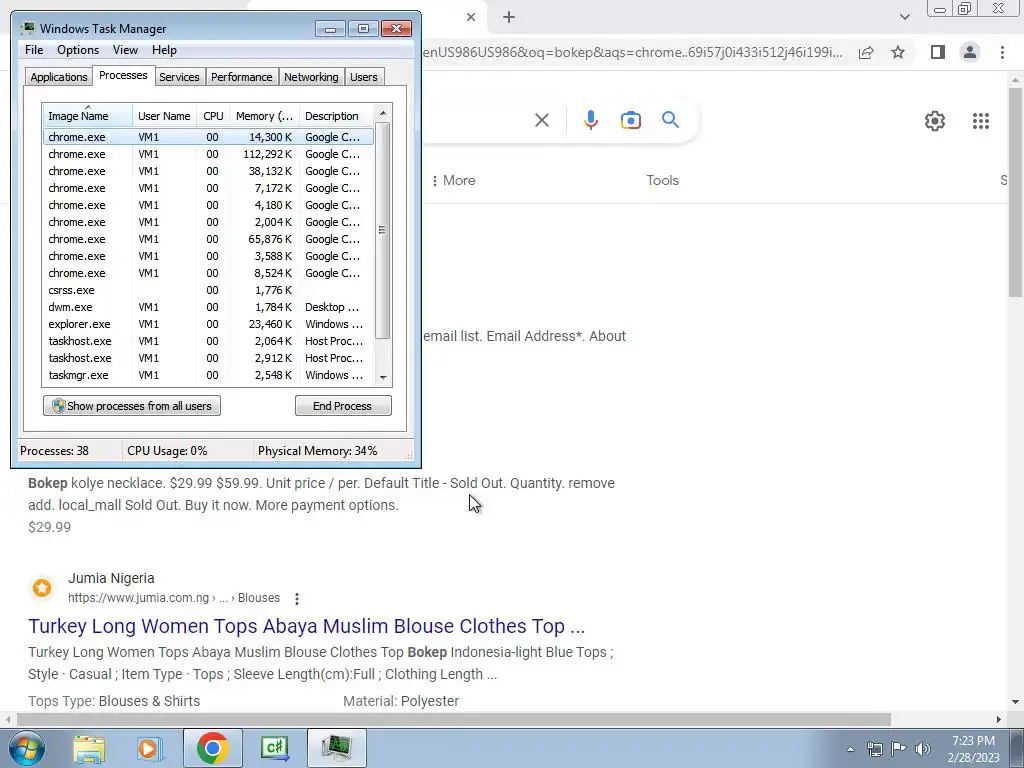Viewport: 1024px width, 768px height.
Task: Toggle Chrome side panel icon
Action: point(938,52)
